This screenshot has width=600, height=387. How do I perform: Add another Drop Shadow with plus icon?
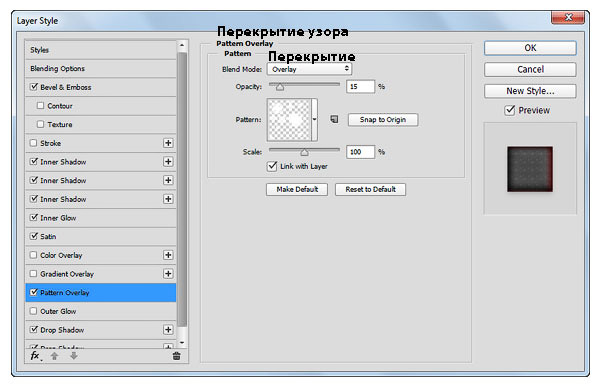(x=168, y=330)
